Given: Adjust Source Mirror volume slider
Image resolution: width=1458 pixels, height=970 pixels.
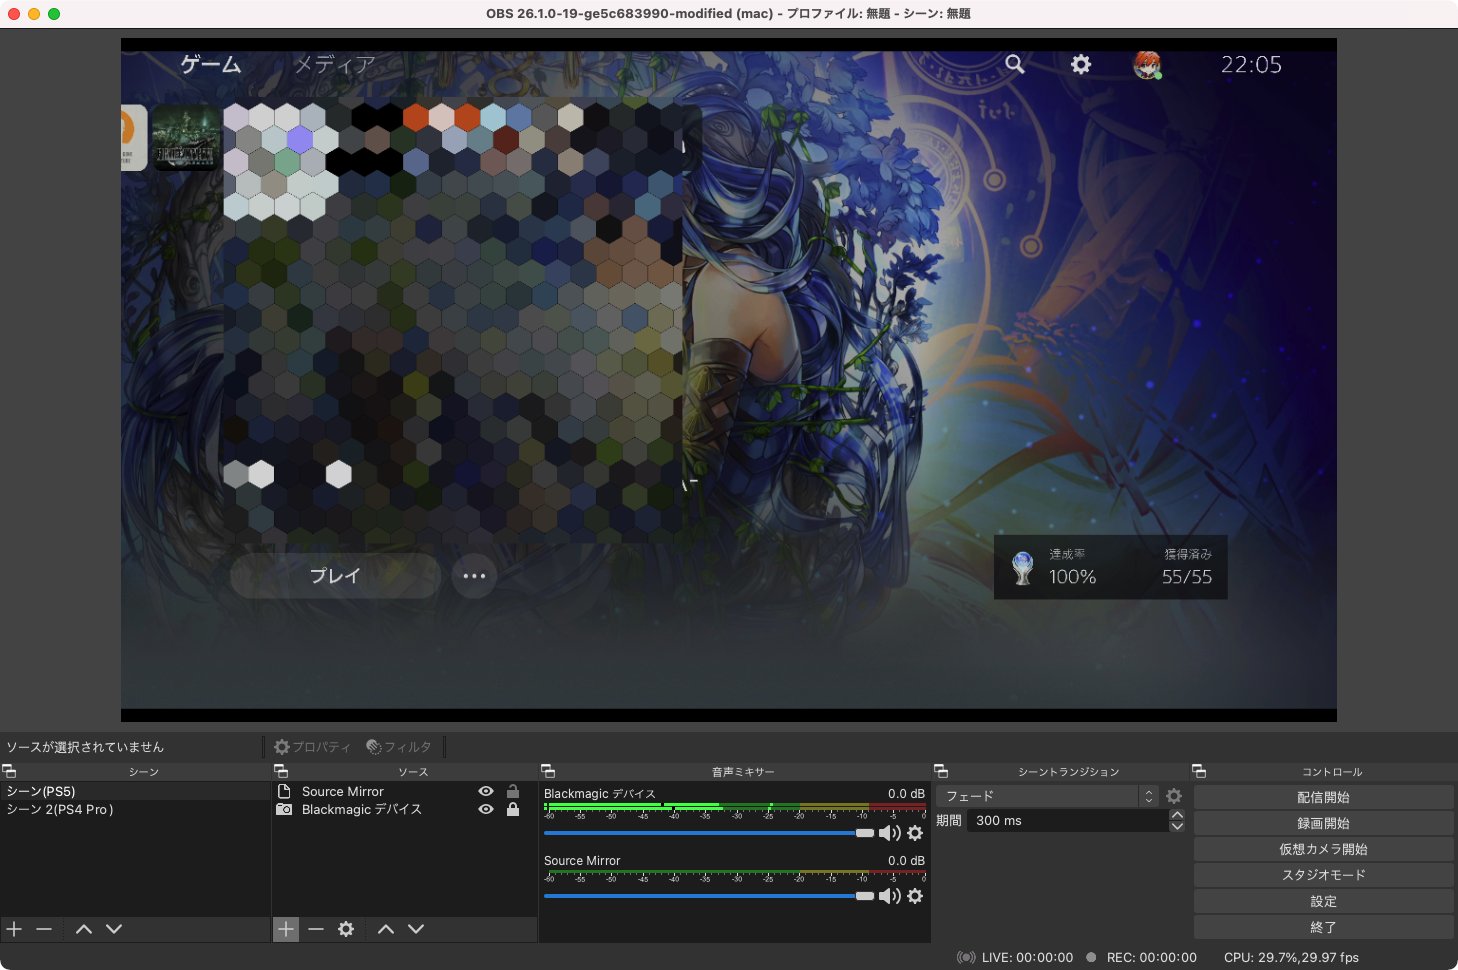Looking at the screenshot, I should tap(709, 896).
